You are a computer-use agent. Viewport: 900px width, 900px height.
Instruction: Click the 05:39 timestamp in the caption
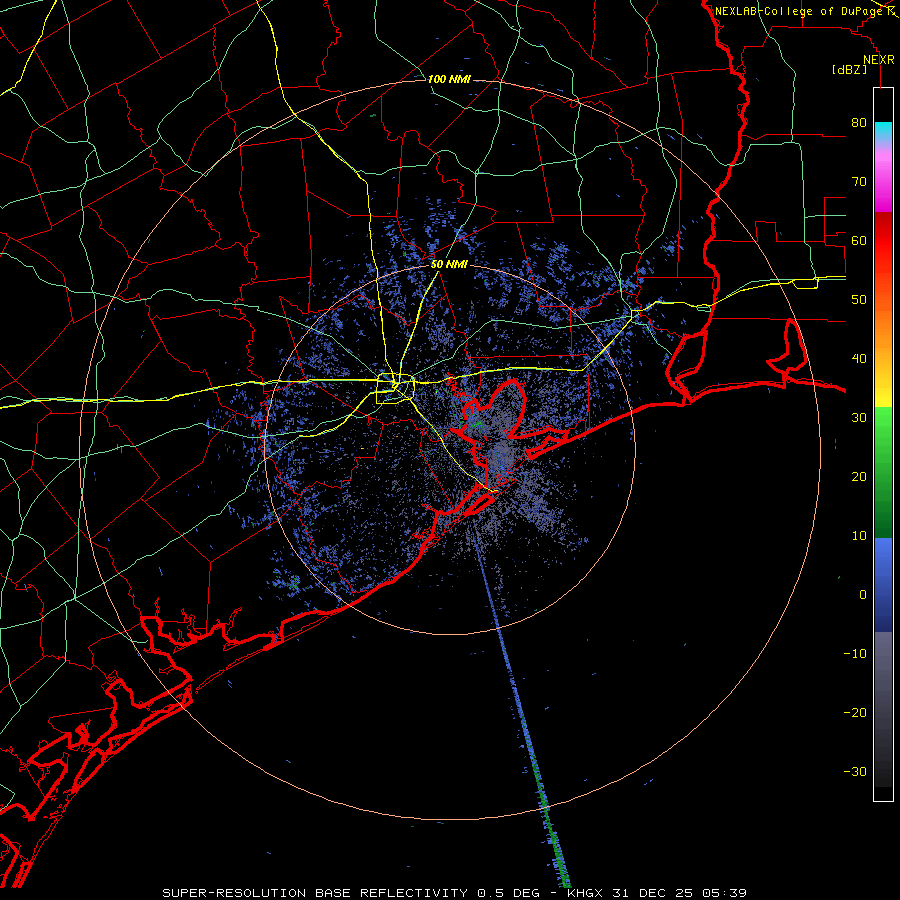click(x=726, y=893)
